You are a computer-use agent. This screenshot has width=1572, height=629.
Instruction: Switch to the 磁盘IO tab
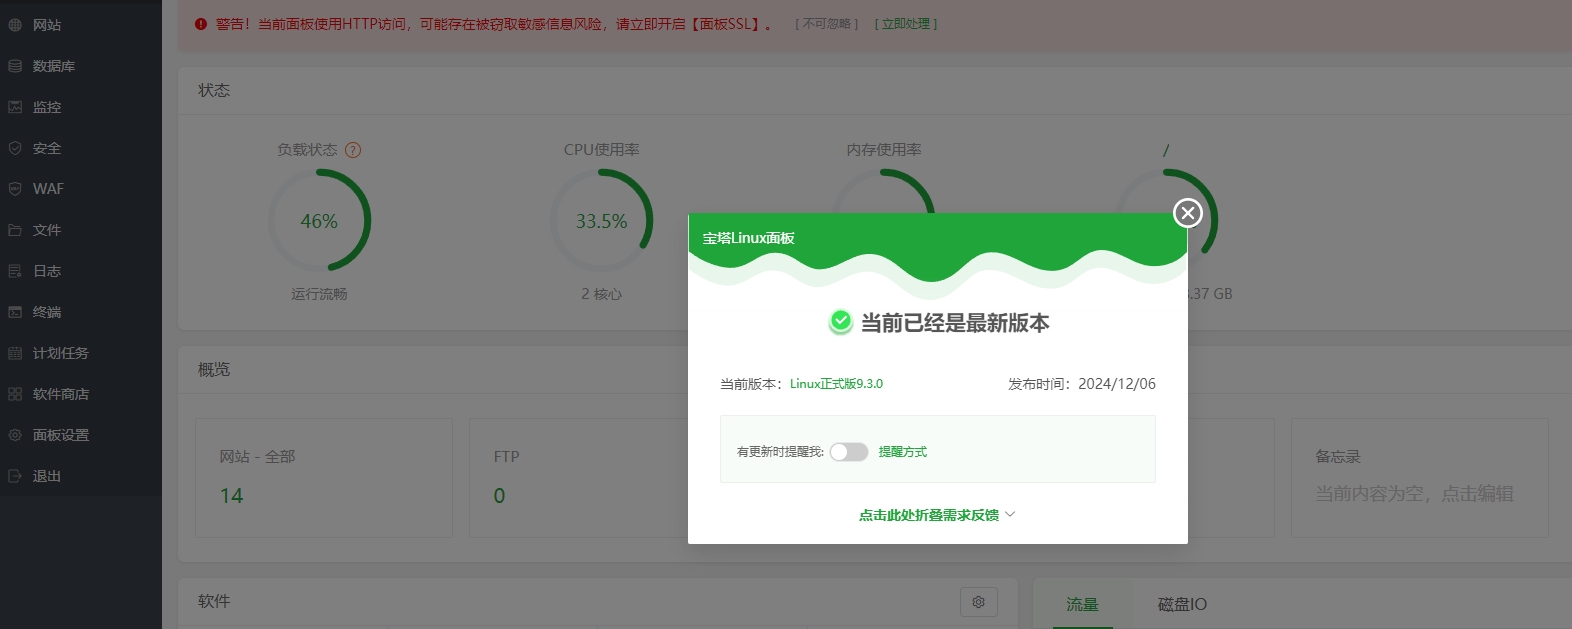(1182, 604)
